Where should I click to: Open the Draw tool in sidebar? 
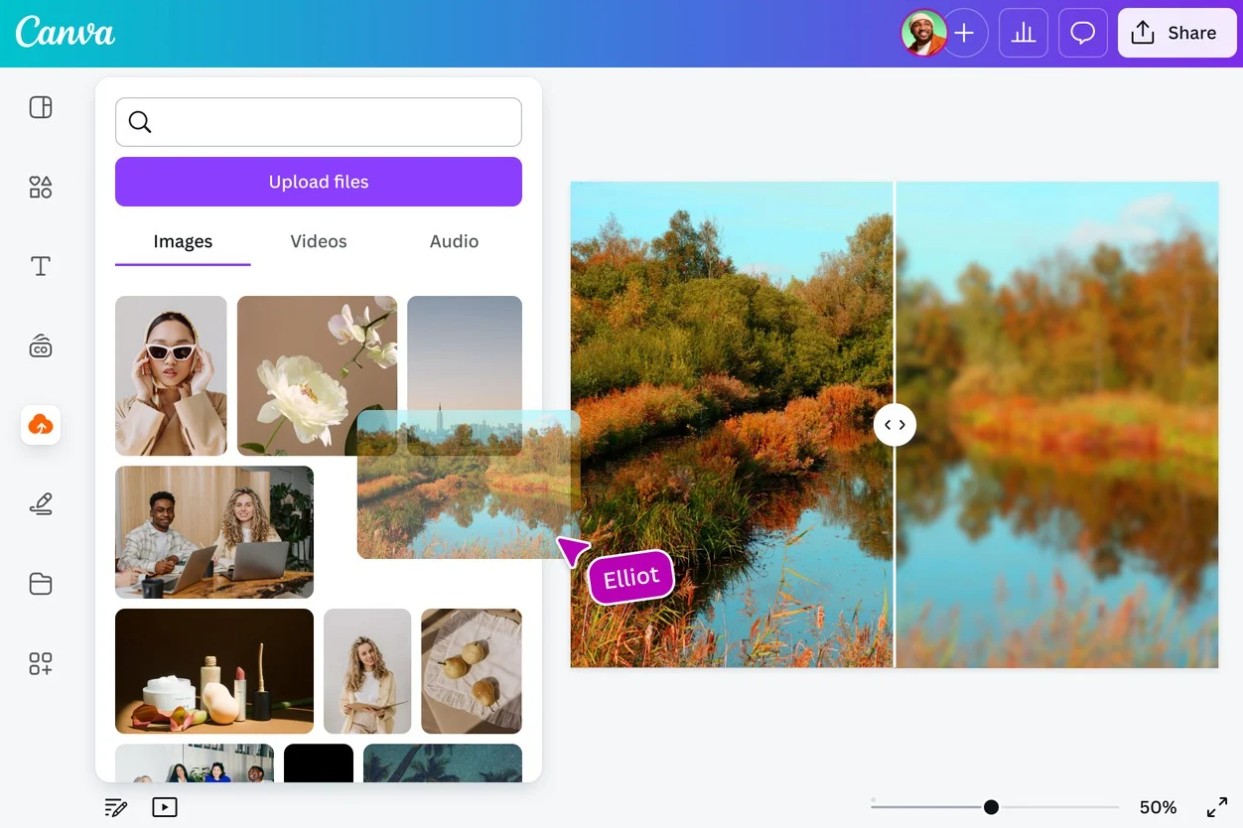click(40, 504)
